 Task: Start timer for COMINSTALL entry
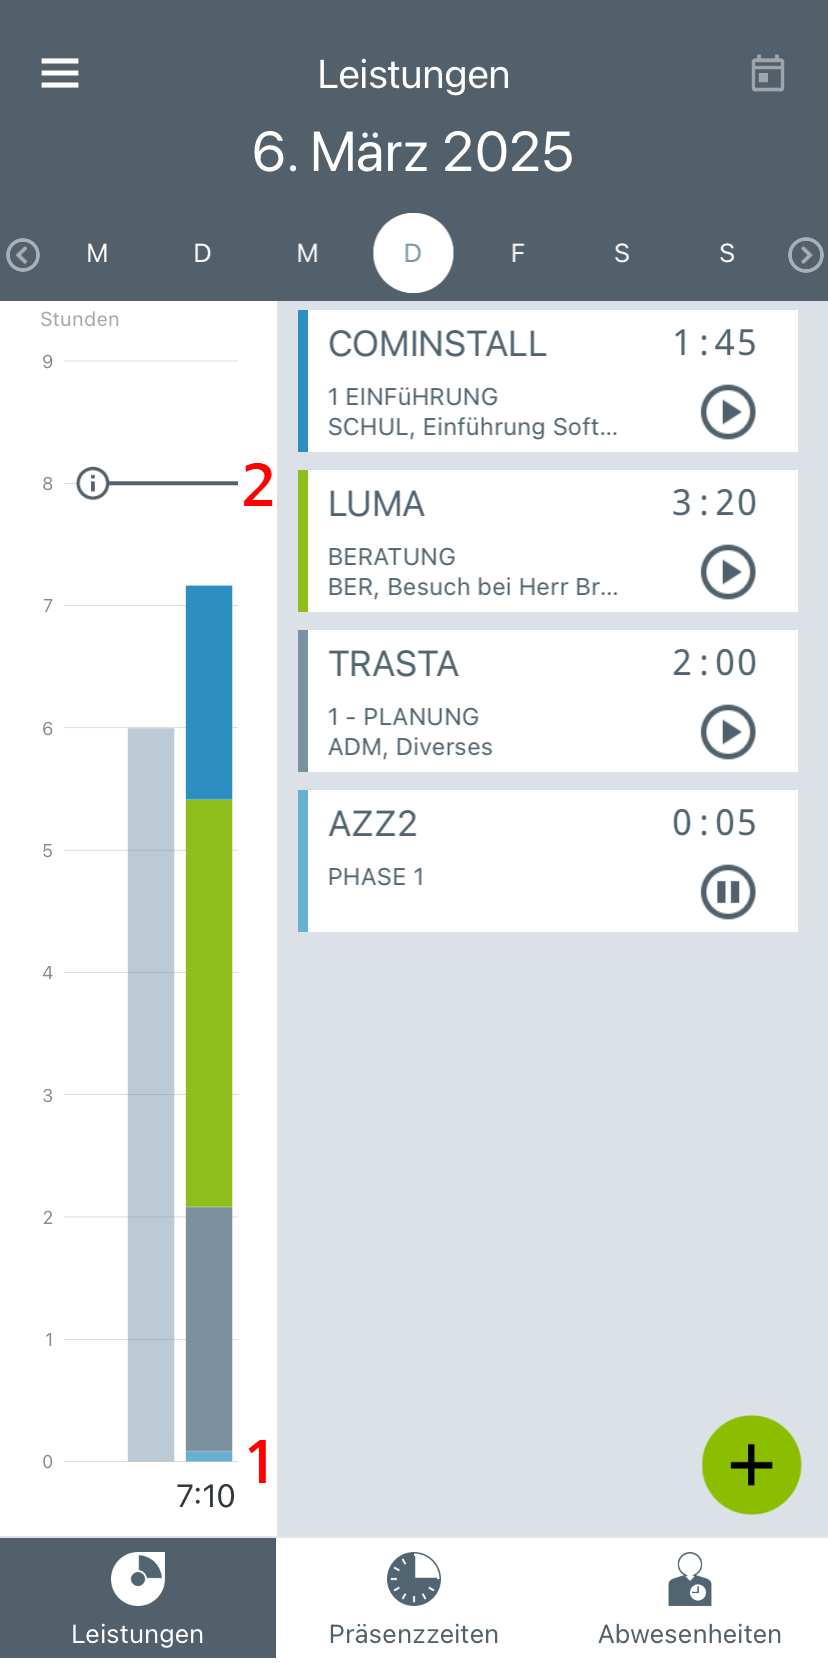[x=727, y=412]
